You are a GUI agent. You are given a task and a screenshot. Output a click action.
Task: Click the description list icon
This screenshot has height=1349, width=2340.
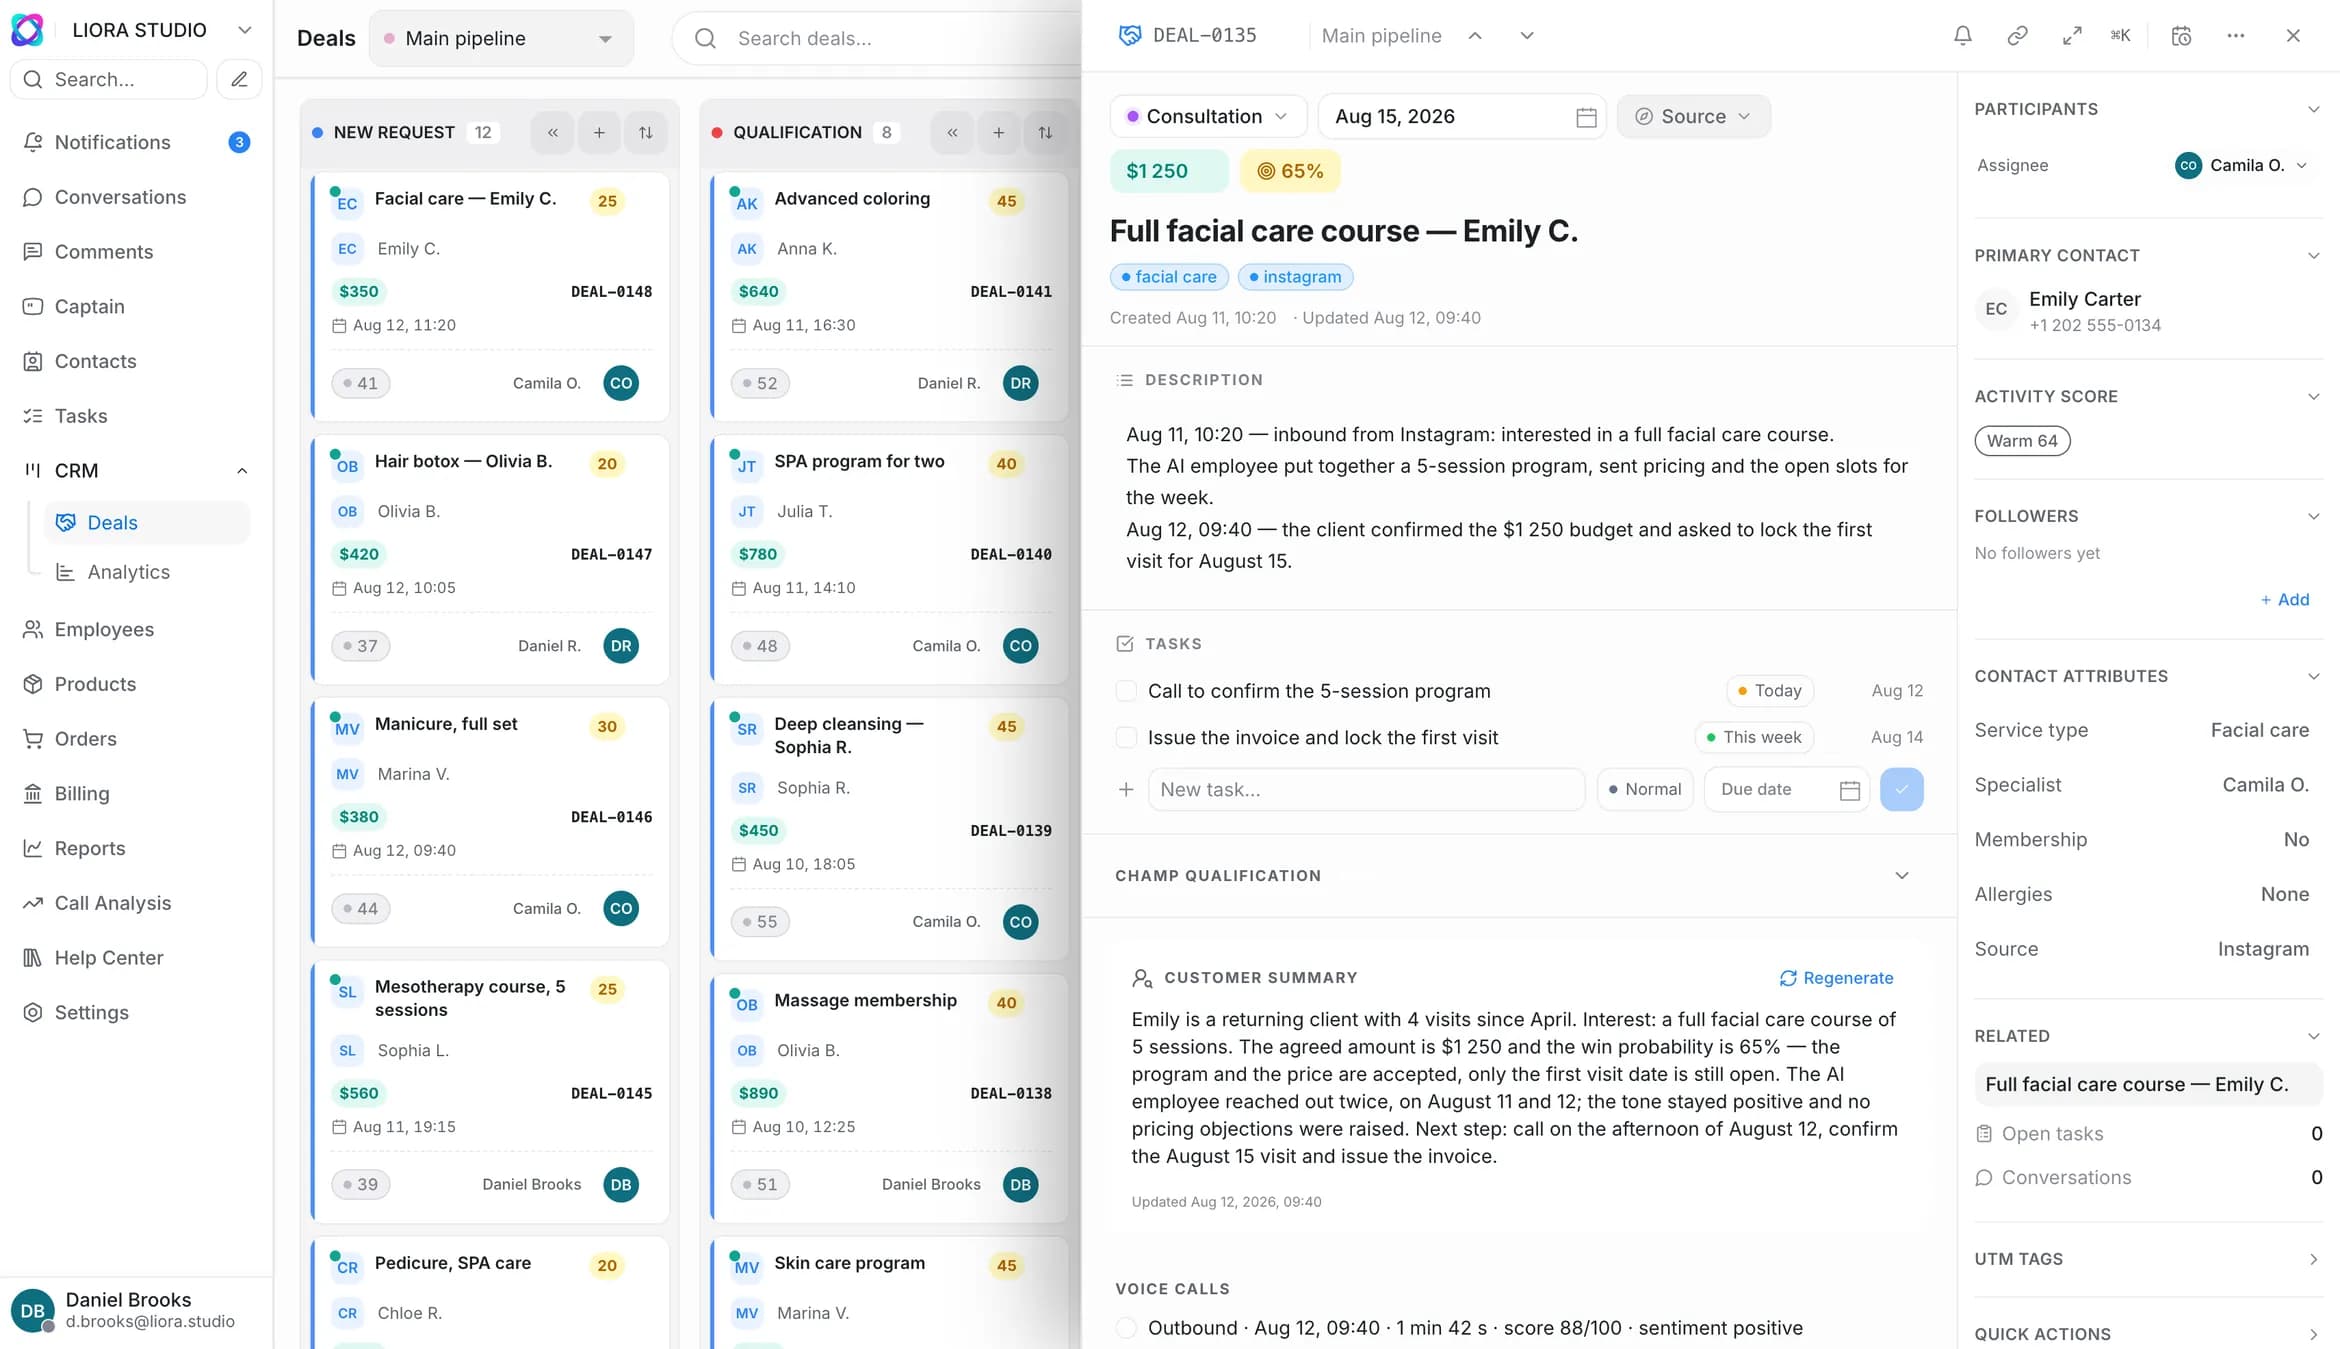tap(1125, 380)
